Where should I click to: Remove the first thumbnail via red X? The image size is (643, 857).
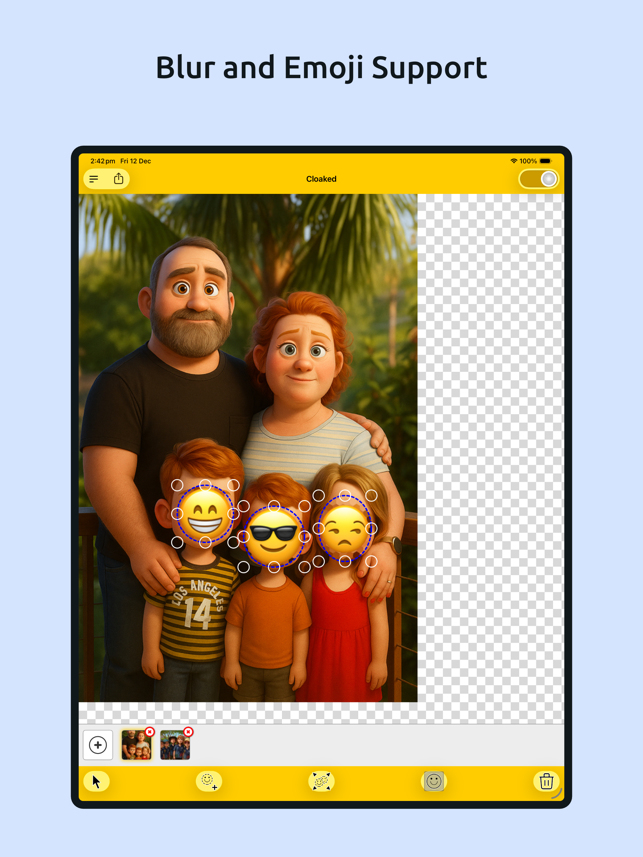pos(150,732)
